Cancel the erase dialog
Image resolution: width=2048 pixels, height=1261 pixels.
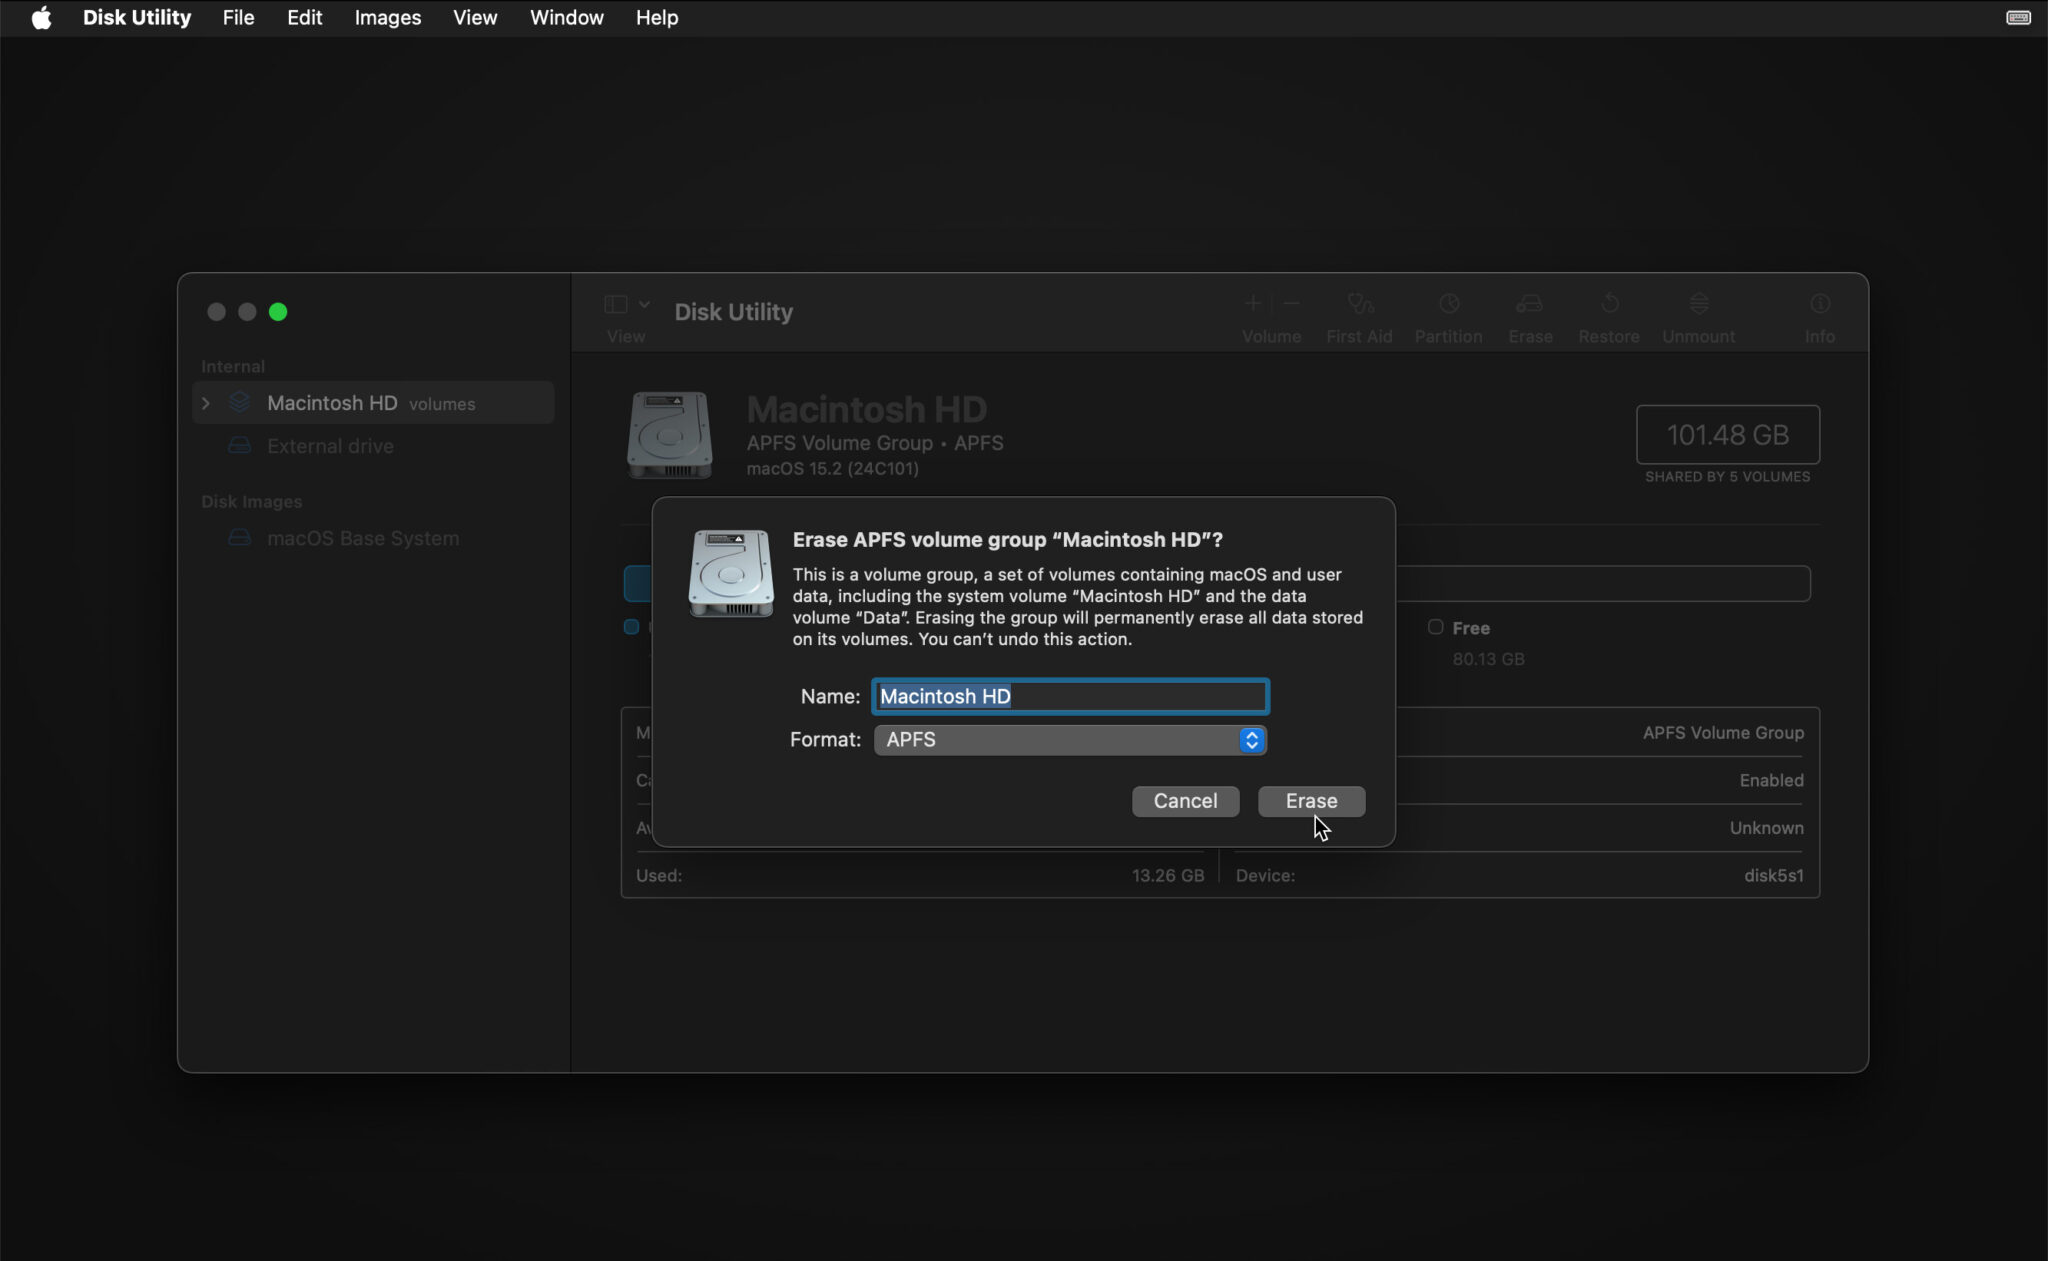pos(1184,801)
